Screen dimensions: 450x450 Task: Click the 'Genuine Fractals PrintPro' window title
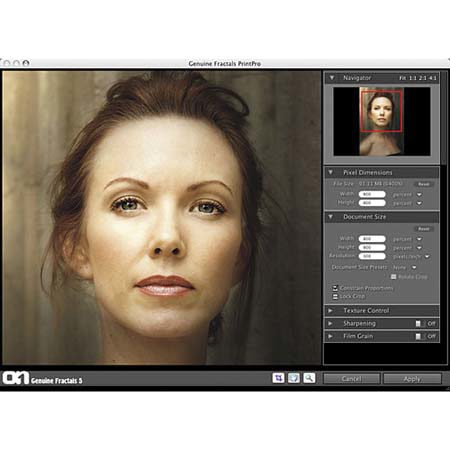(x=225, y=63)
